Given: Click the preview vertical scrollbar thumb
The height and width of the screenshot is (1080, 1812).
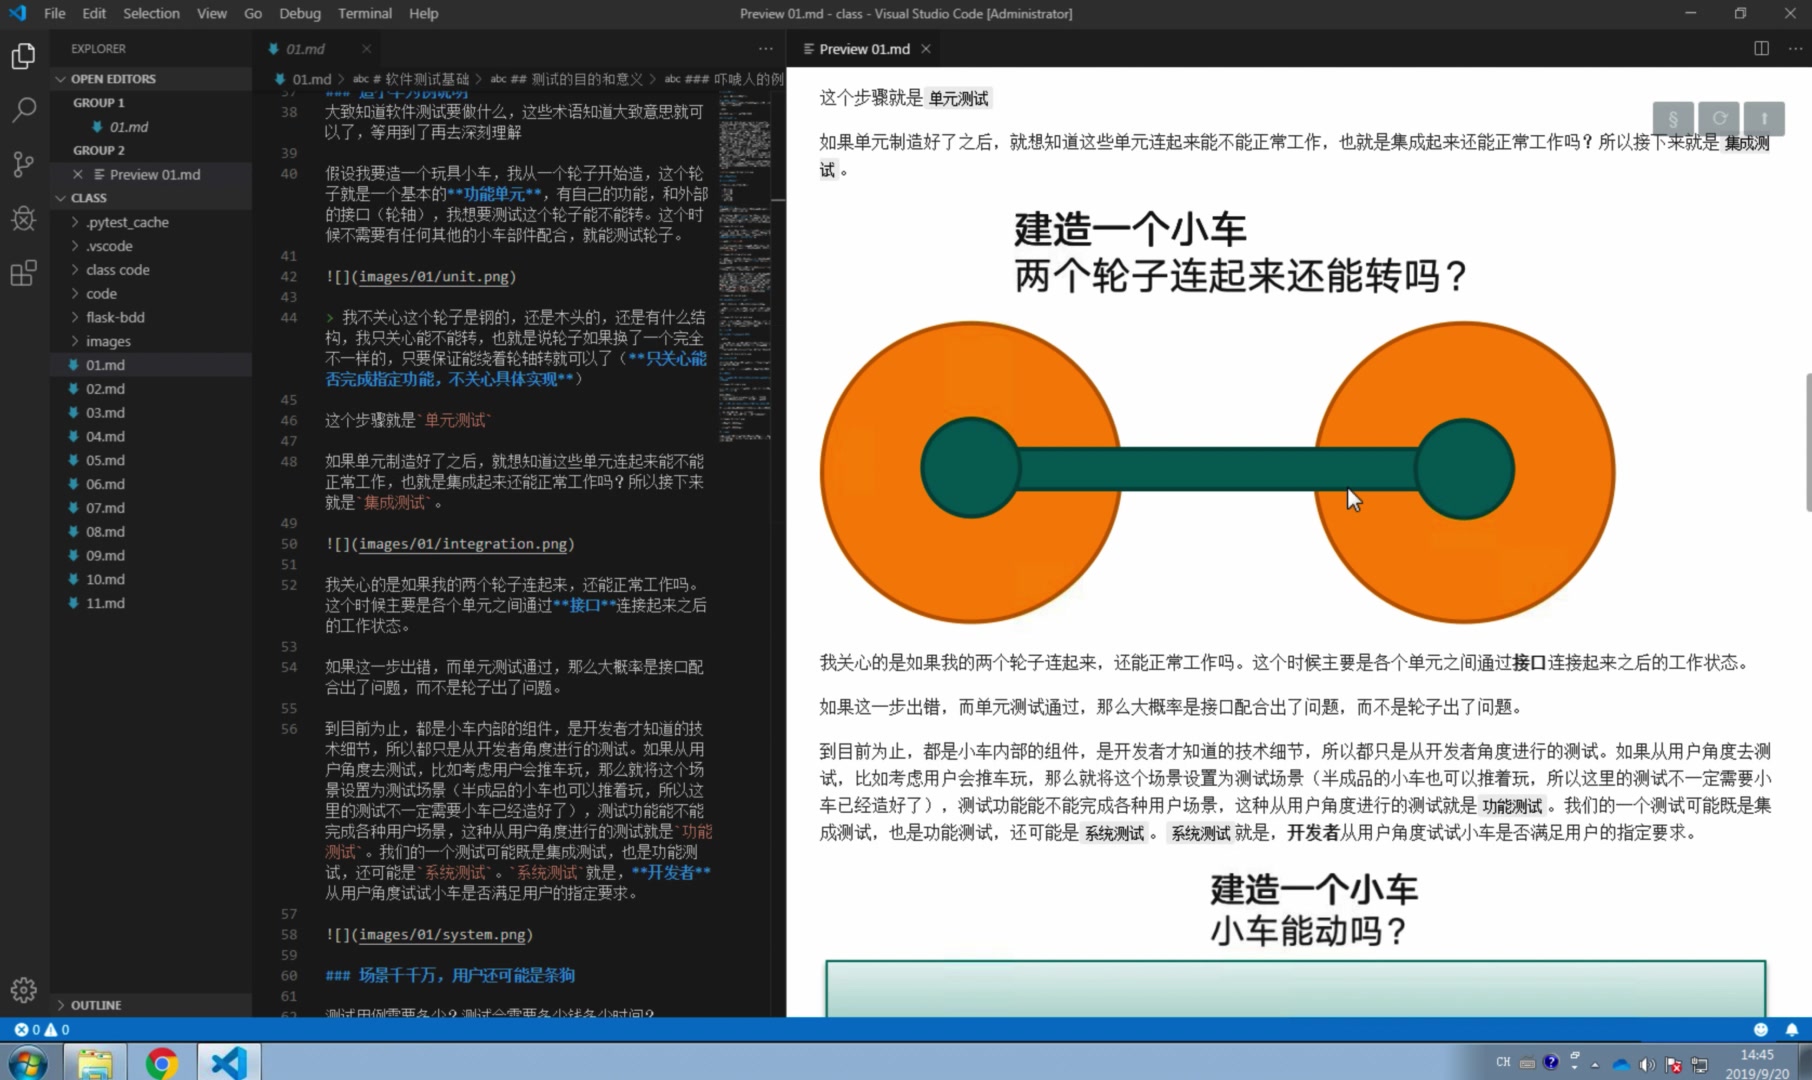Looking at the screenshot, I should pyautogui.click(x=1807, y=441).
